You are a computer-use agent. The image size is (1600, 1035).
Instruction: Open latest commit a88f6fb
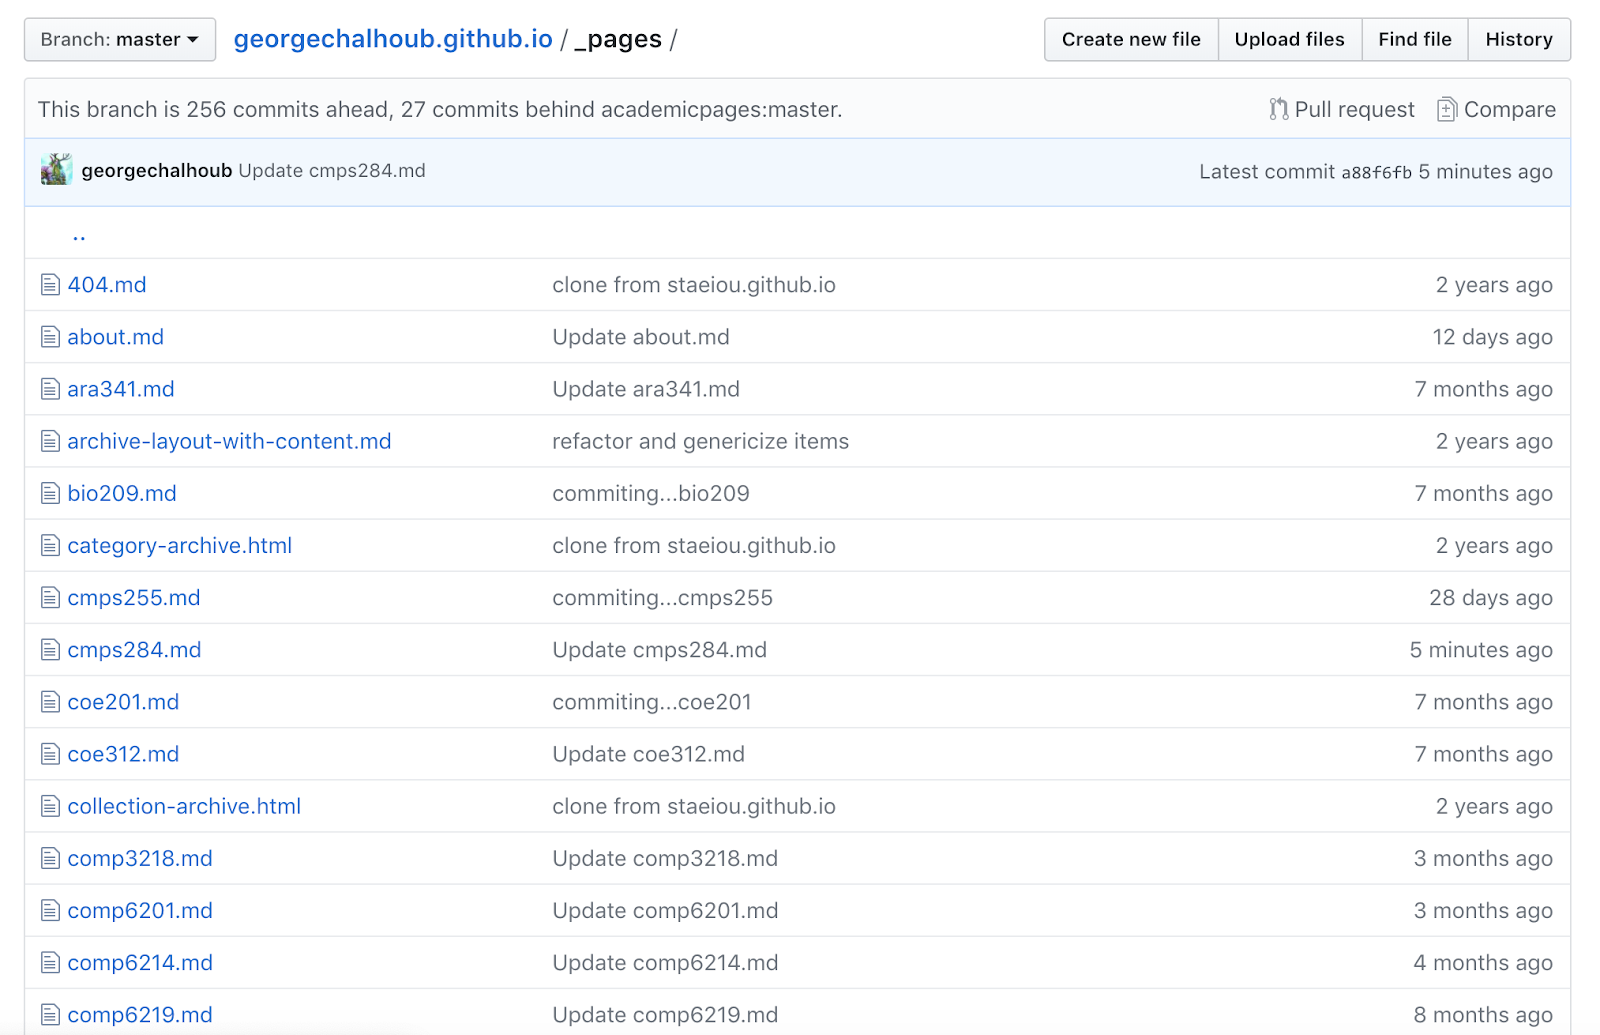coord(1376,172)
